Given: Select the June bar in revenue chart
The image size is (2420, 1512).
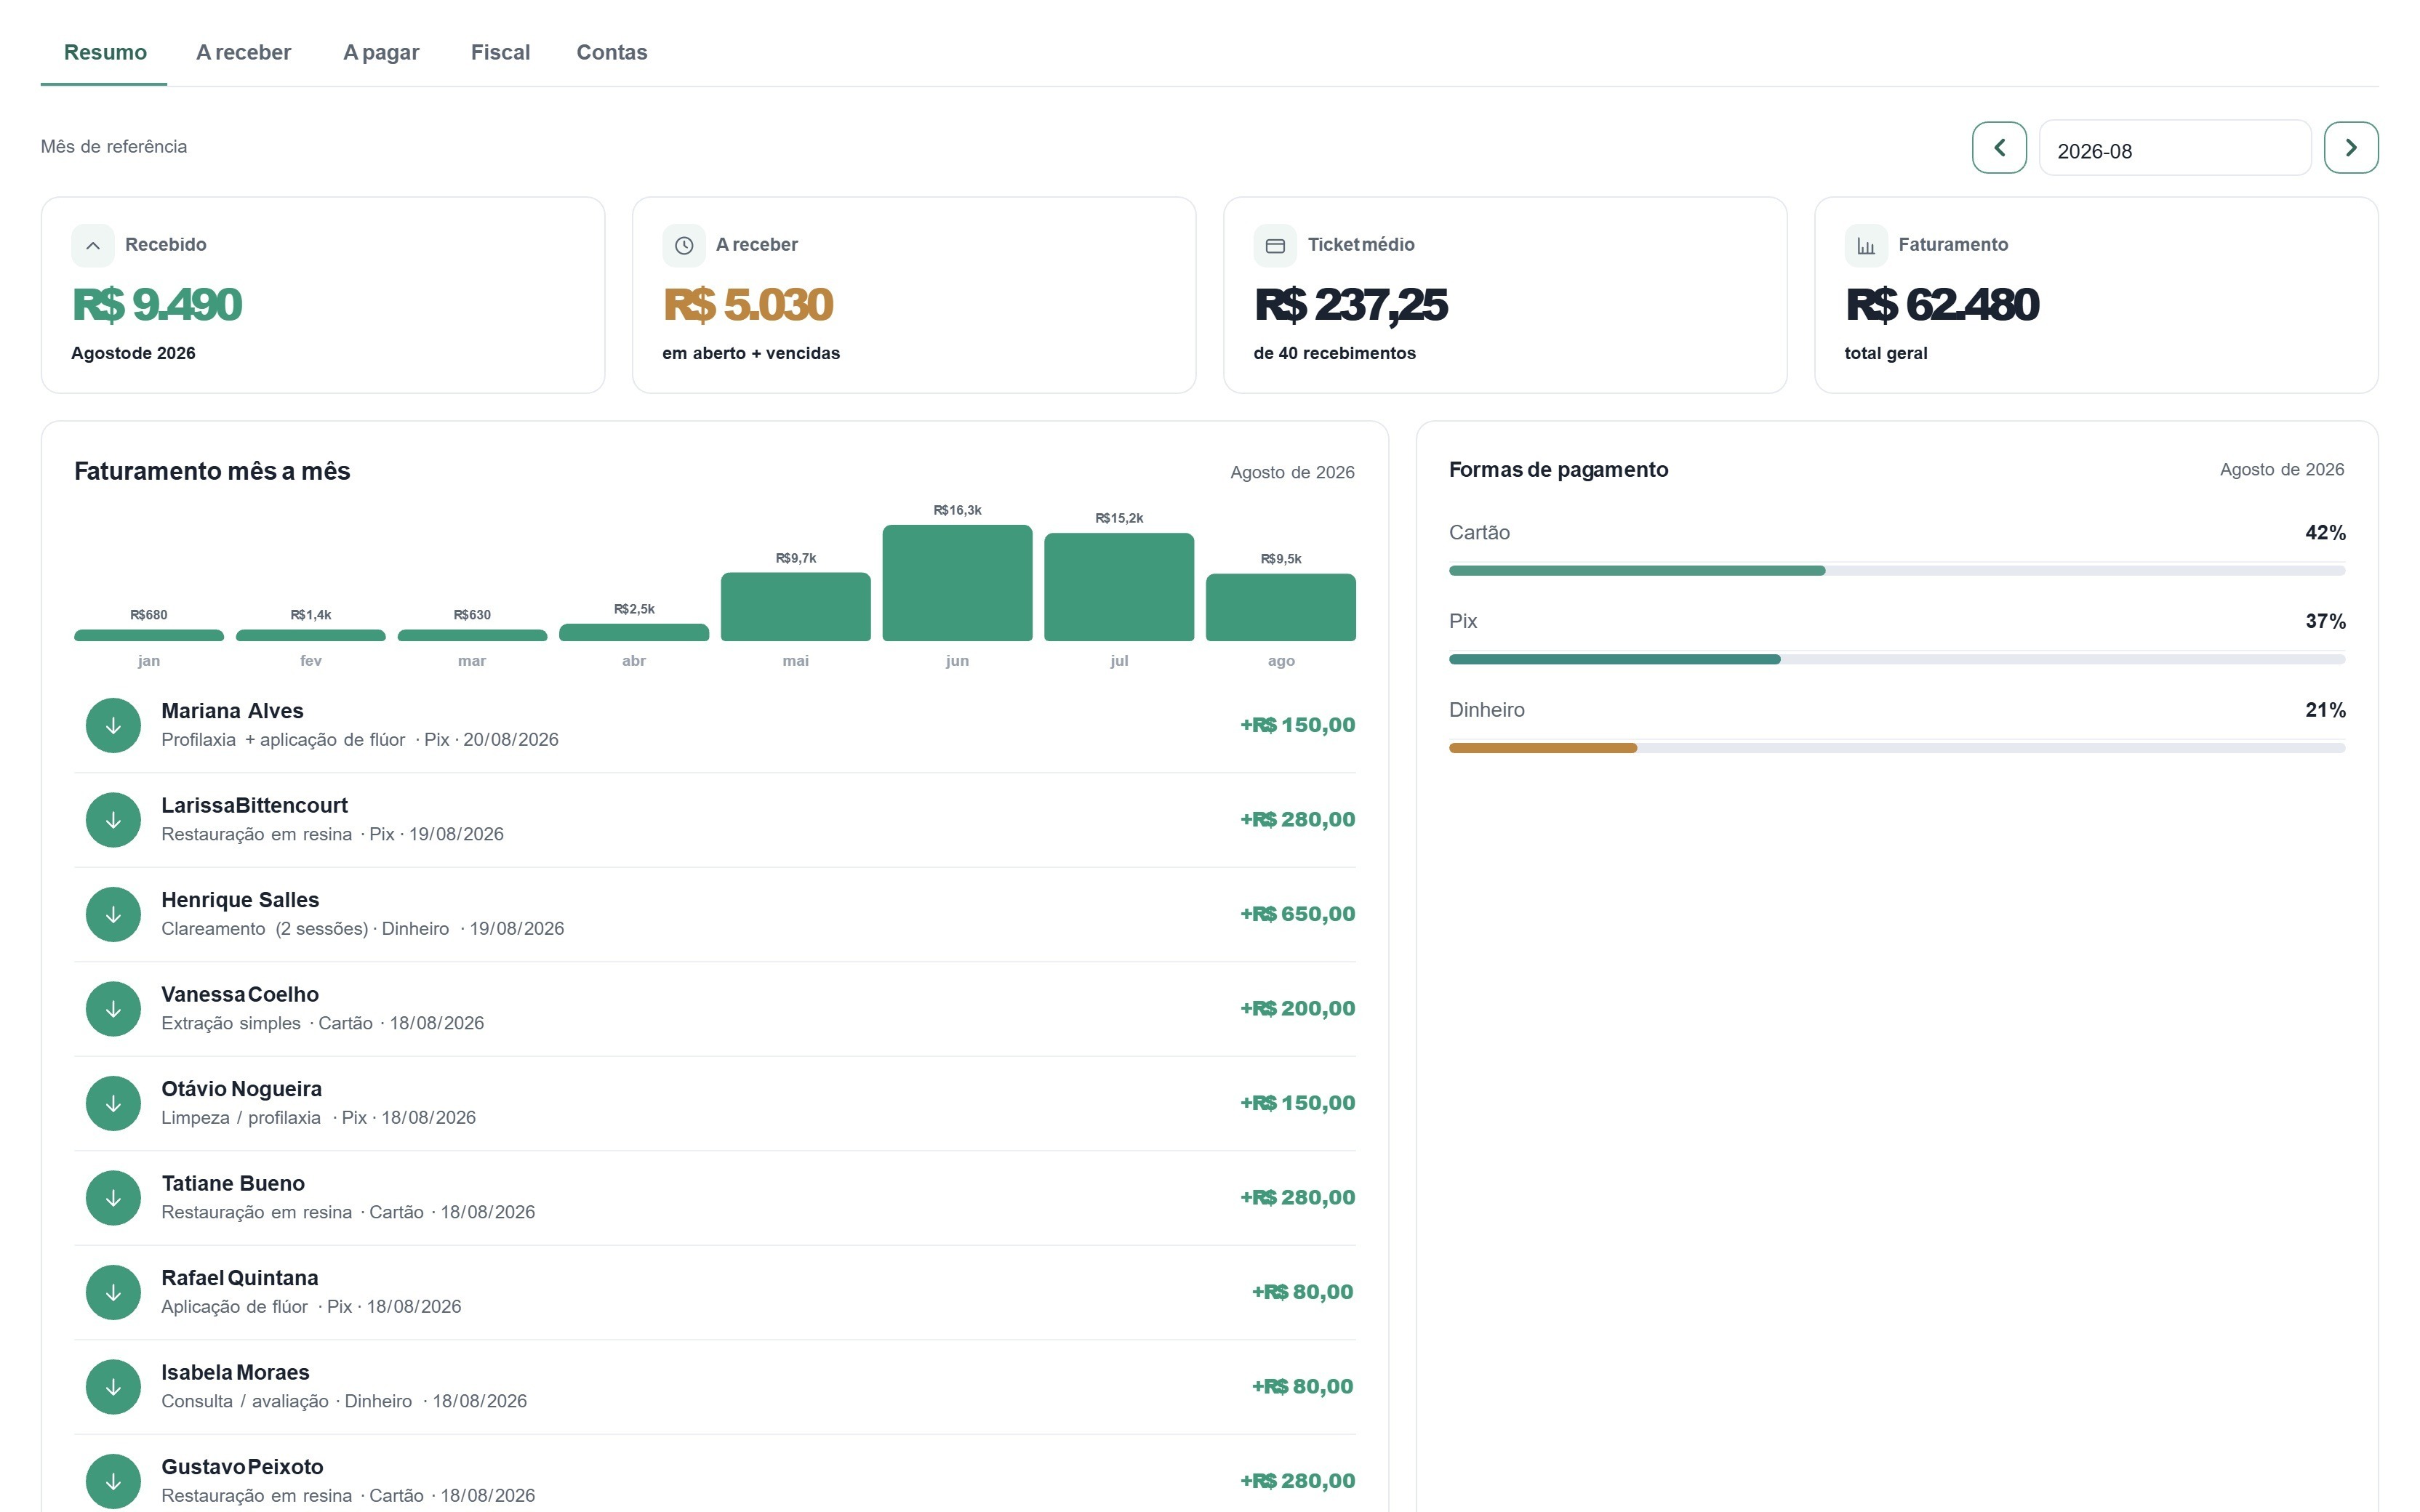Looking at the screenshot, I should [957, 583].
